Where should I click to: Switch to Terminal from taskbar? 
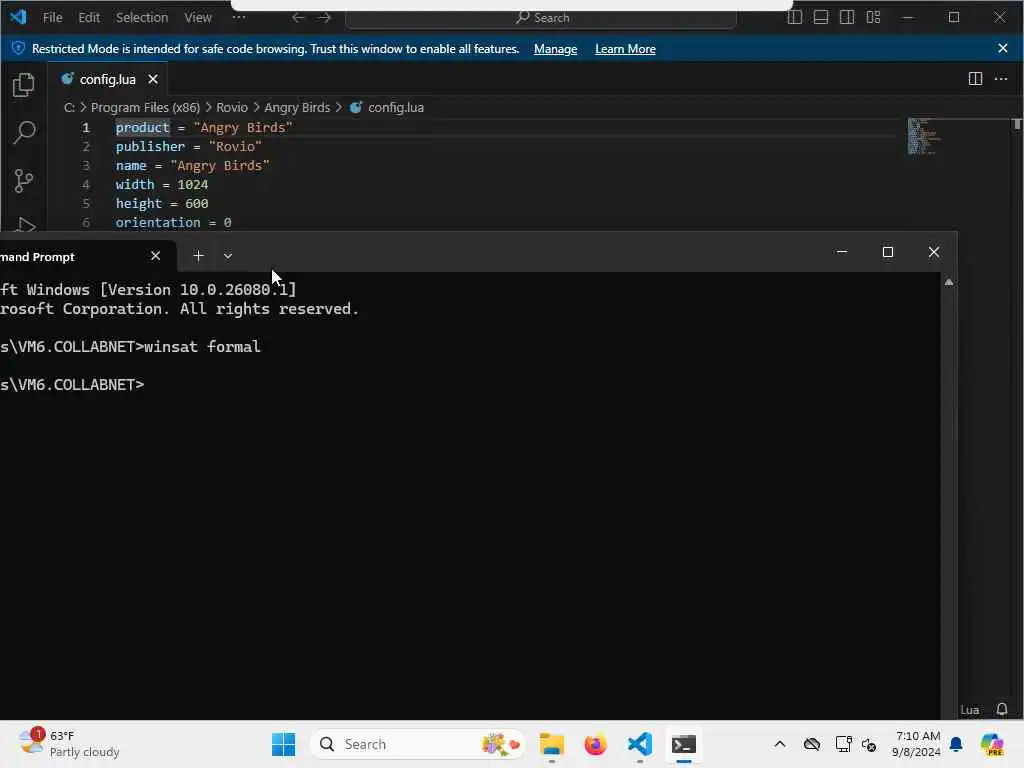coord(684,744)
